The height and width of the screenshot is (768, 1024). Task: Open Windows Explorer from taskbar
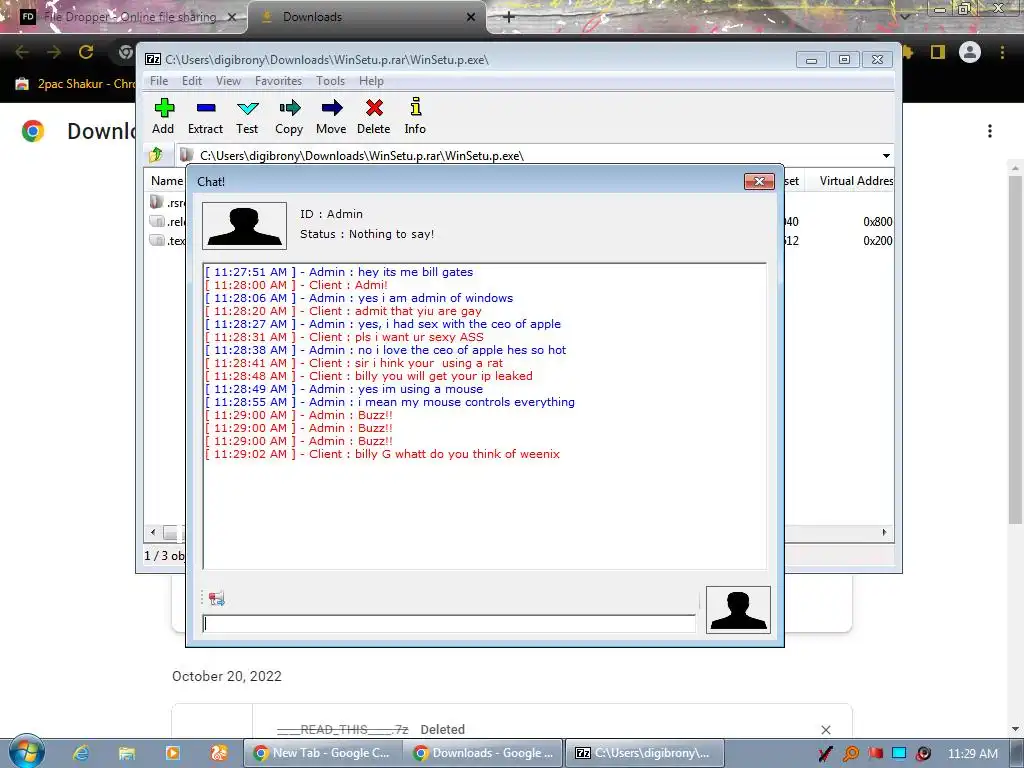[127, 753]
